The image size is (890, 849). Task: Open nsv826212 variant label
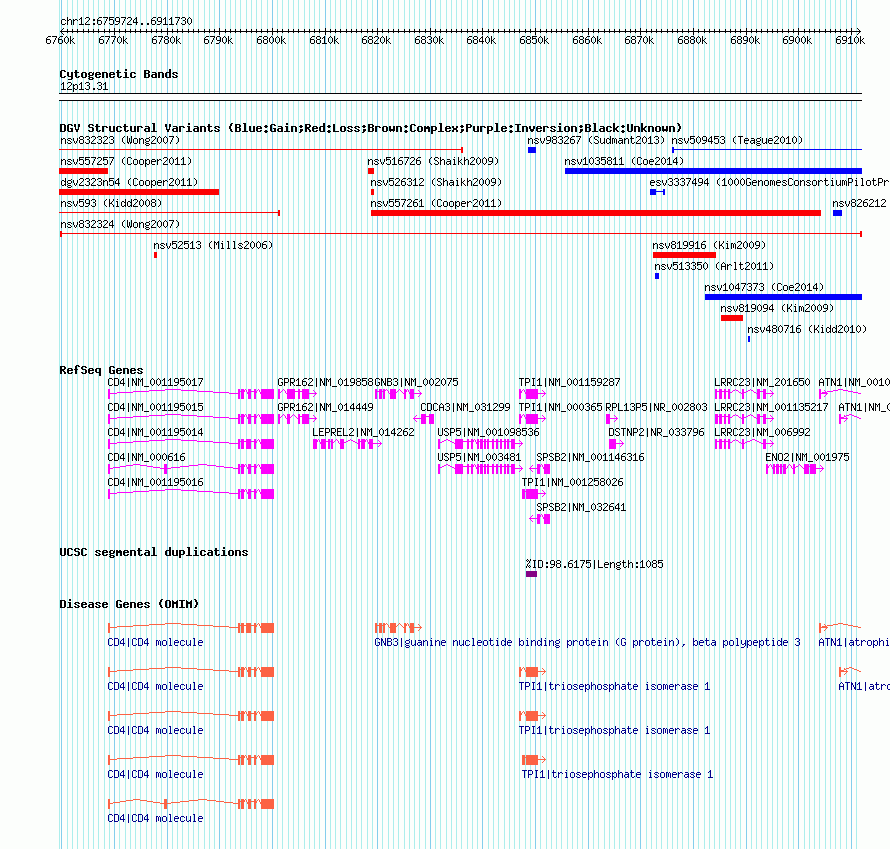tap(859, 203)
